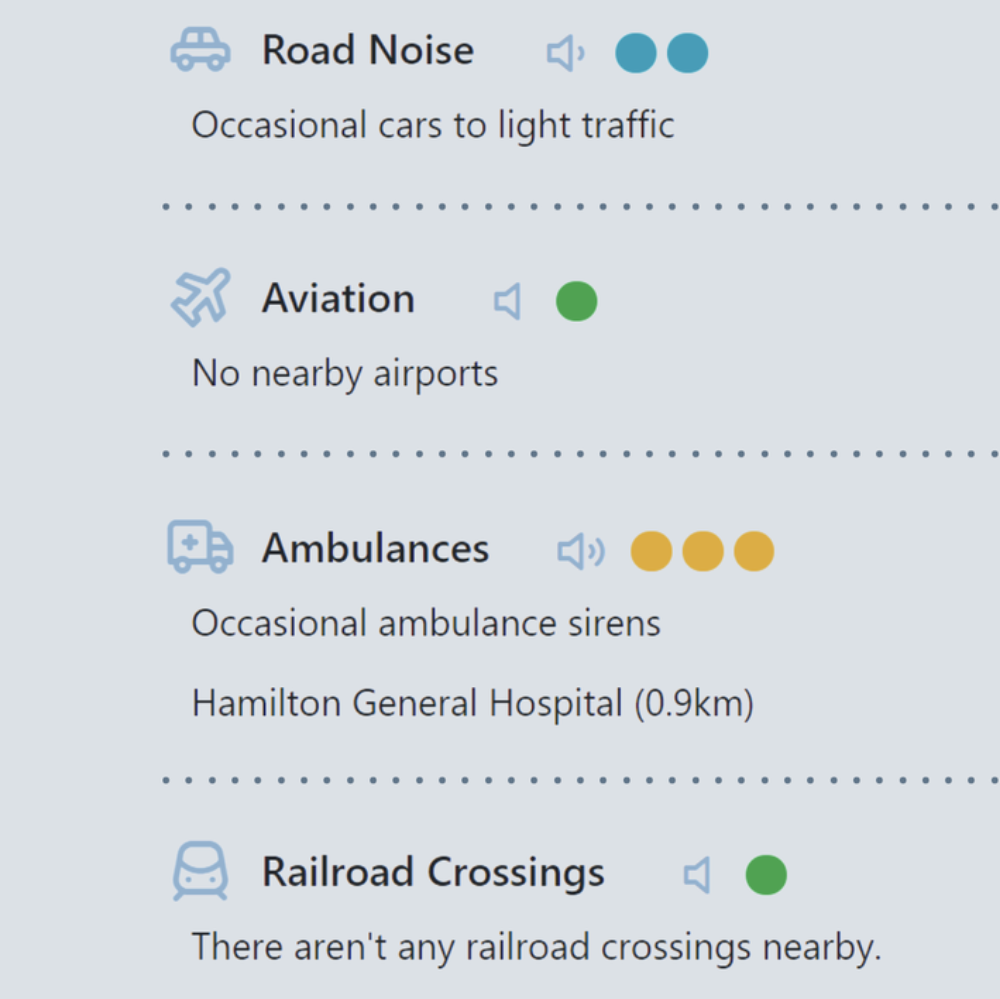Select the Ambulances heading
This screenshot has height=999, width=1000.
376,548
